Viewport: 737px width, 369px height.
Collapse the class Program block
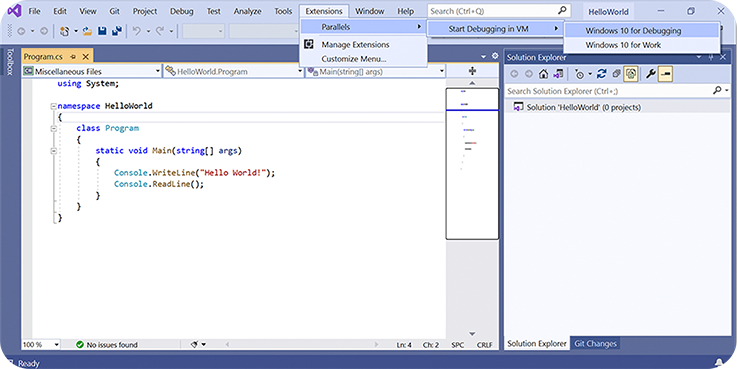[54, 128]
